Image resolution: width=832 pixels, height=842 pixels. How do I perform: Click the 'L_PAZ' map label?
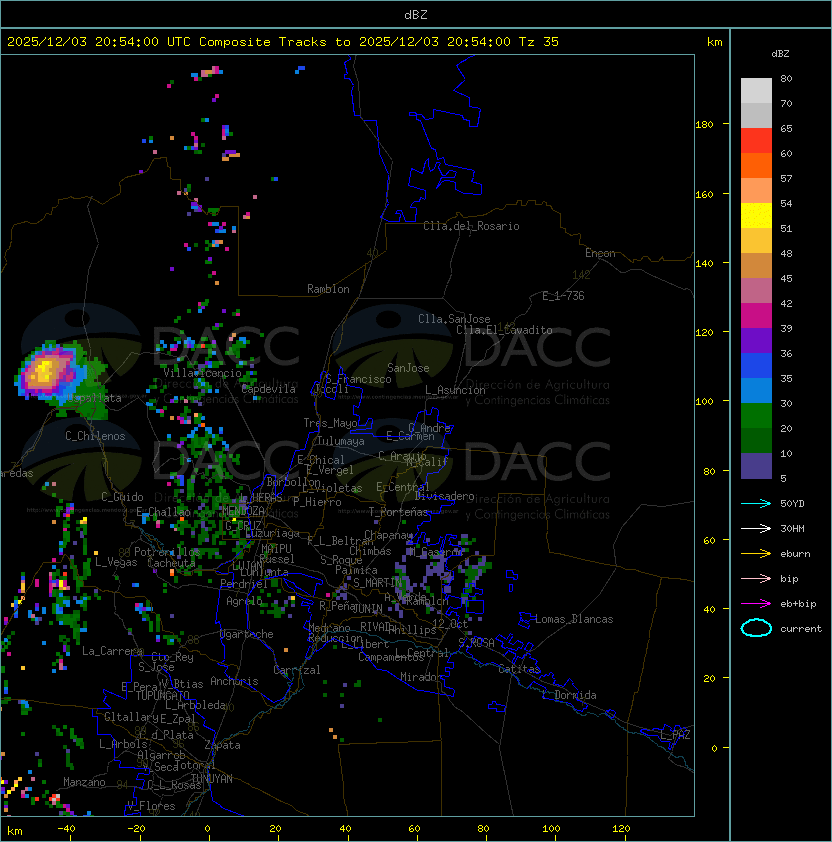675,735
